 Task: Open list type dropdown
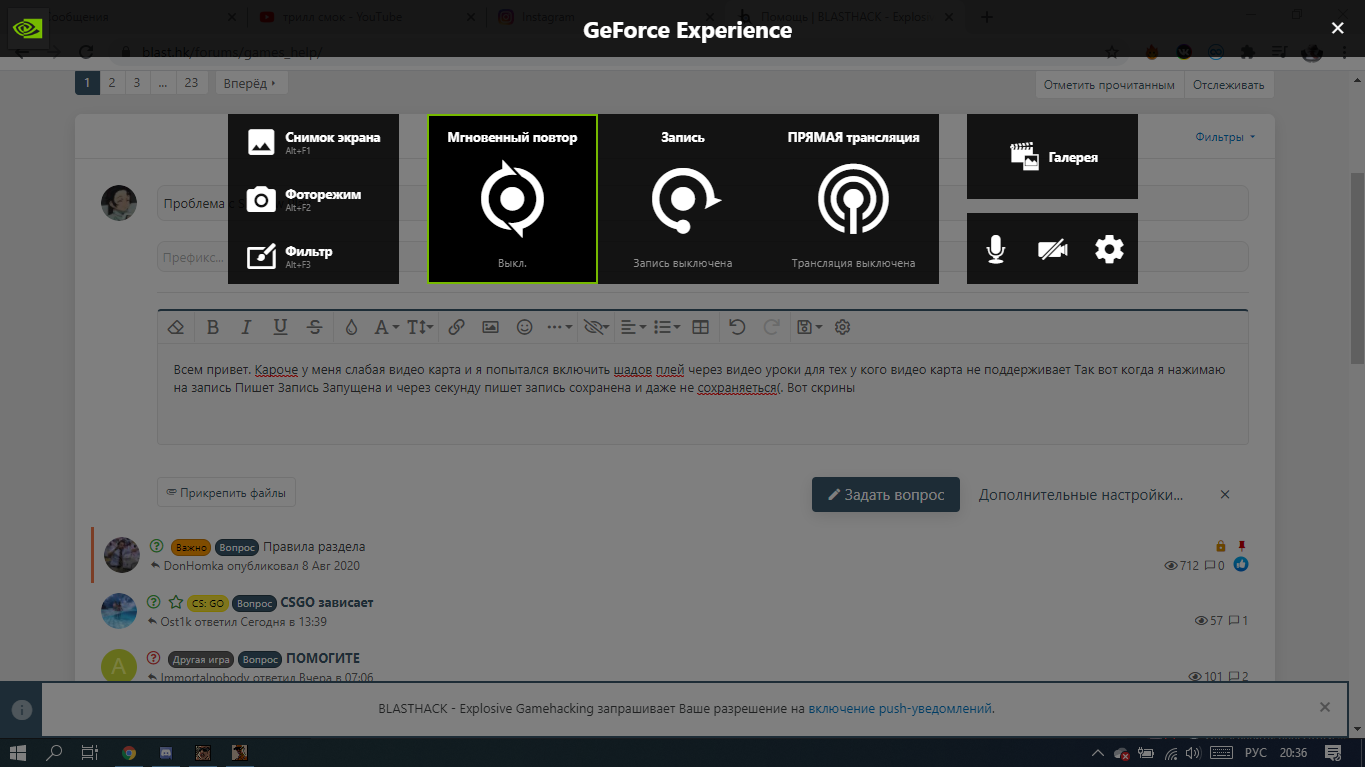coord(666,327)
